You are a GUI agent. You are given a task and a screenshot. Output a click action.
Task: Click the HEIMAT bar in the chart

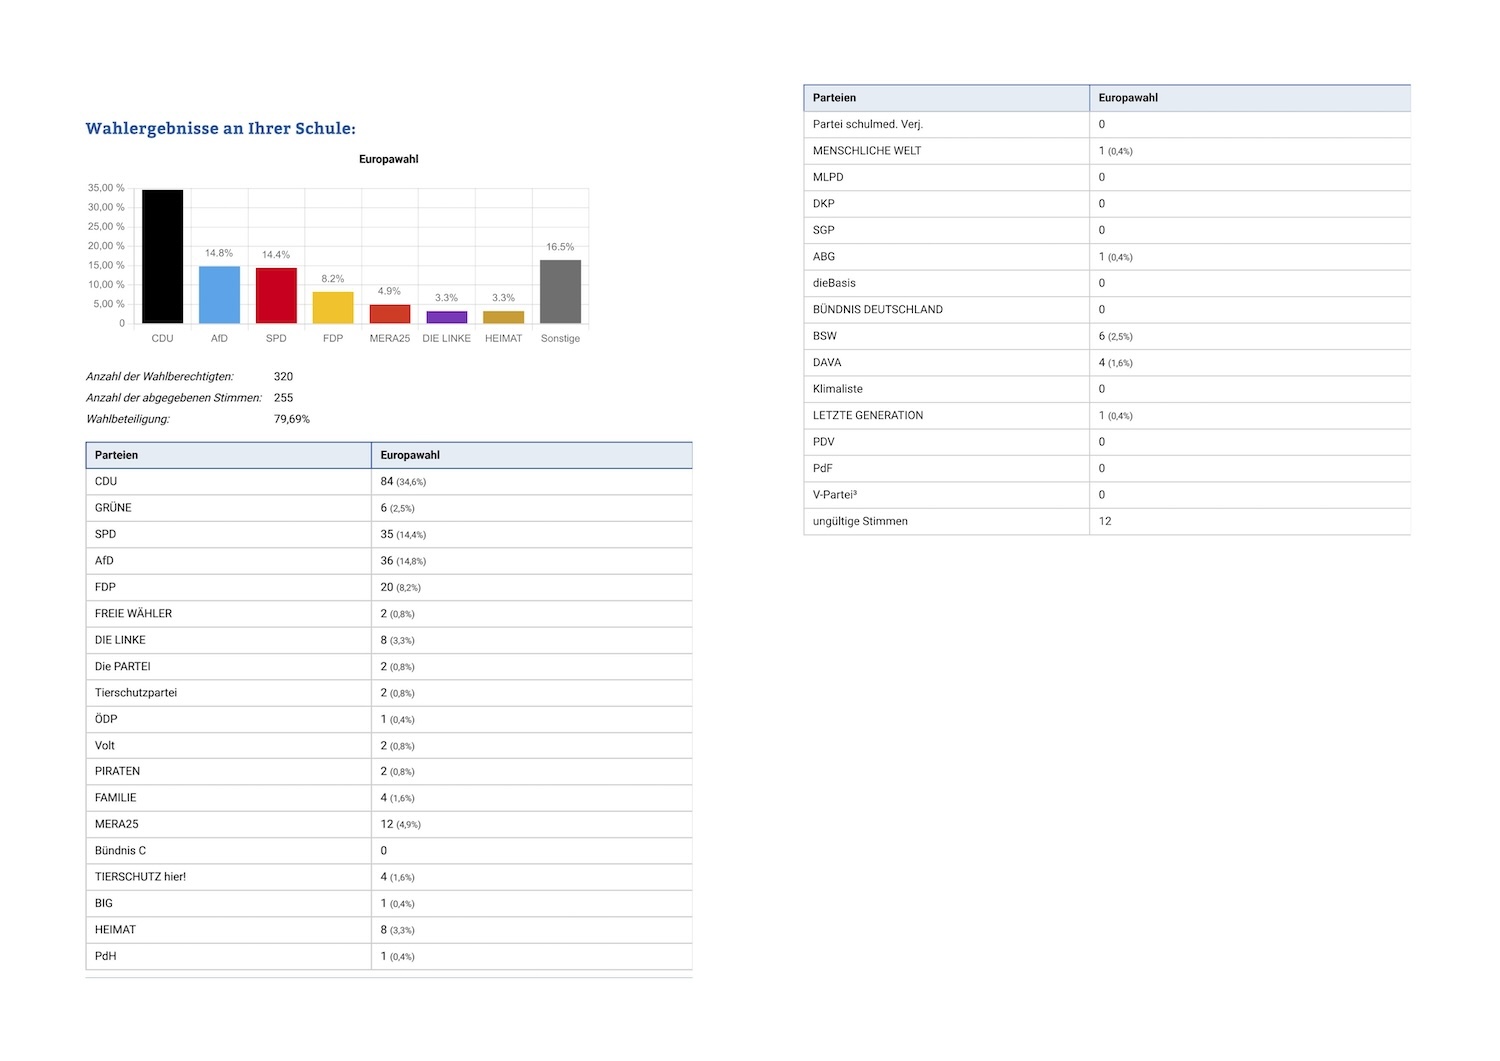point(503,317)
